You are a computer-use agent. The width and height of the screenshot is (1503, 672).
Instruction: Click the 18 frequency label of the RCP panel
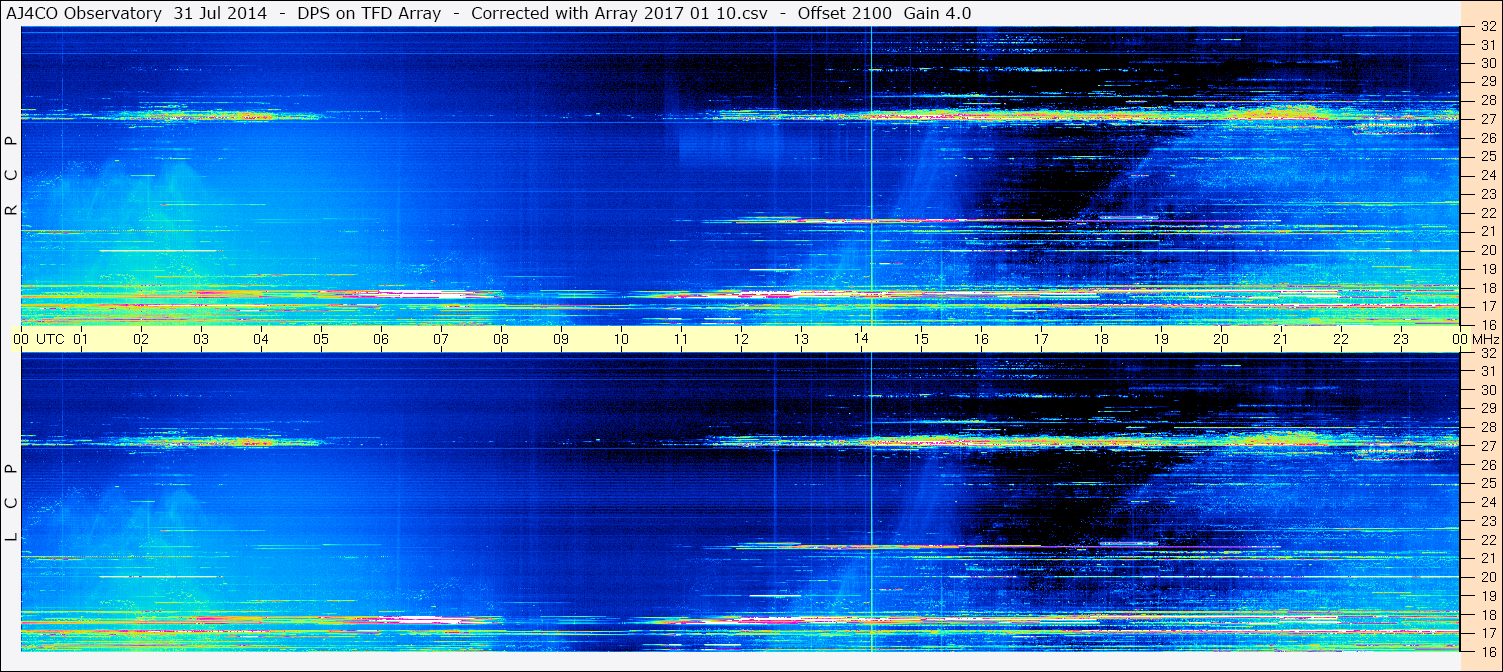pos(1487,287)
